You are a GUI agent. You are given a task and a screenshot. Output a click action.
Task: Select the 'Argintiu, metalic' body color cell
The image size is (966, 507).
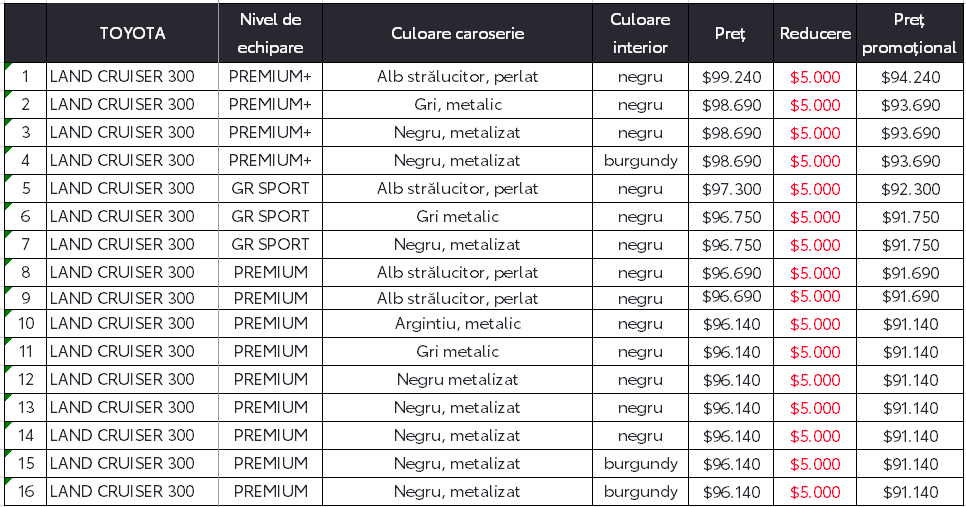point(457,324)
